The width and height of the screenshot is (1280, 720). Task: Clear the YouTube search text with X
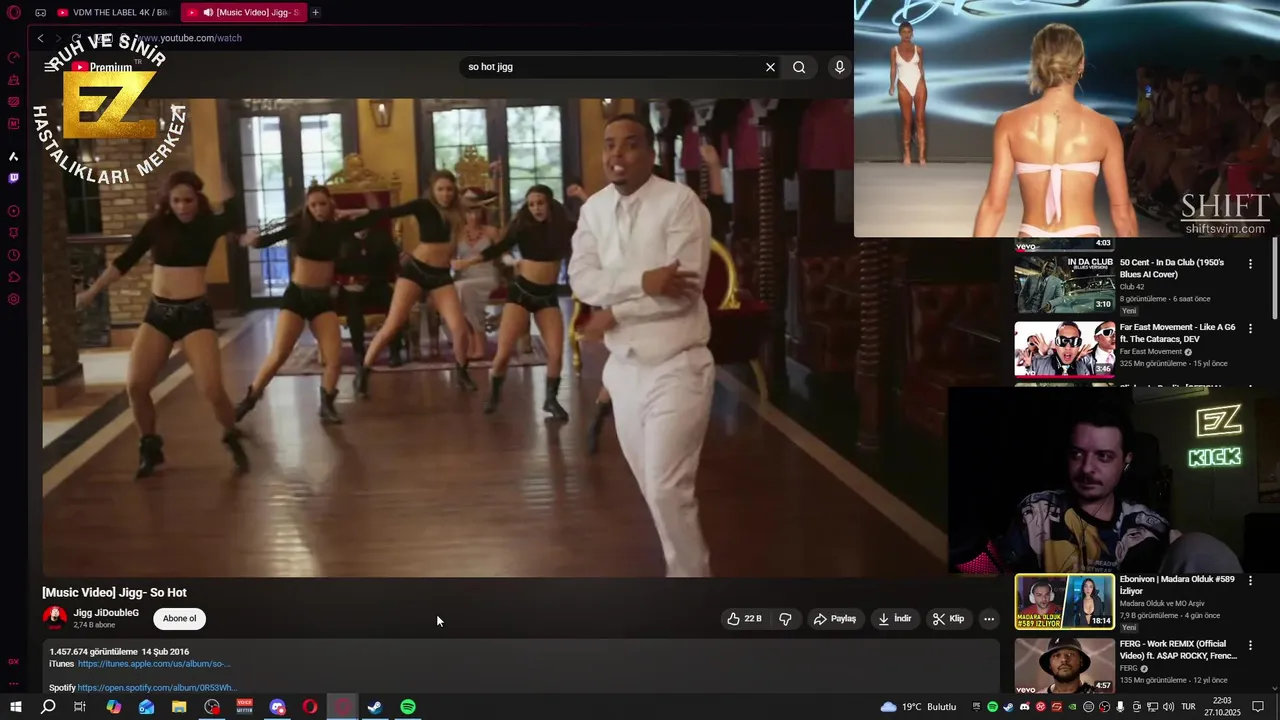pos(770,67)
